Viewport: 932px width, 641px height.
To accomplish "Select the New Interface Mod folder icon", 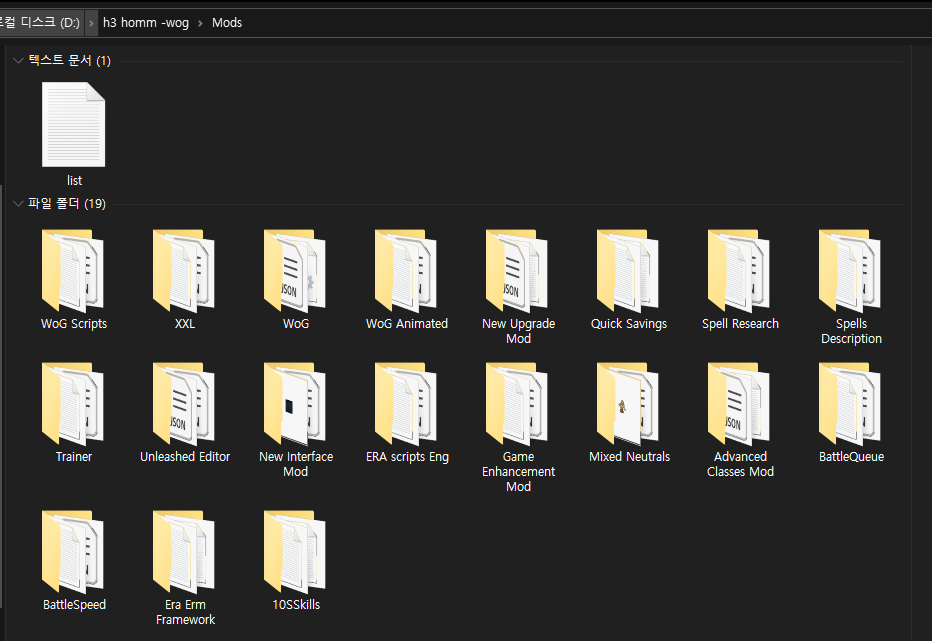I will 295,404.
